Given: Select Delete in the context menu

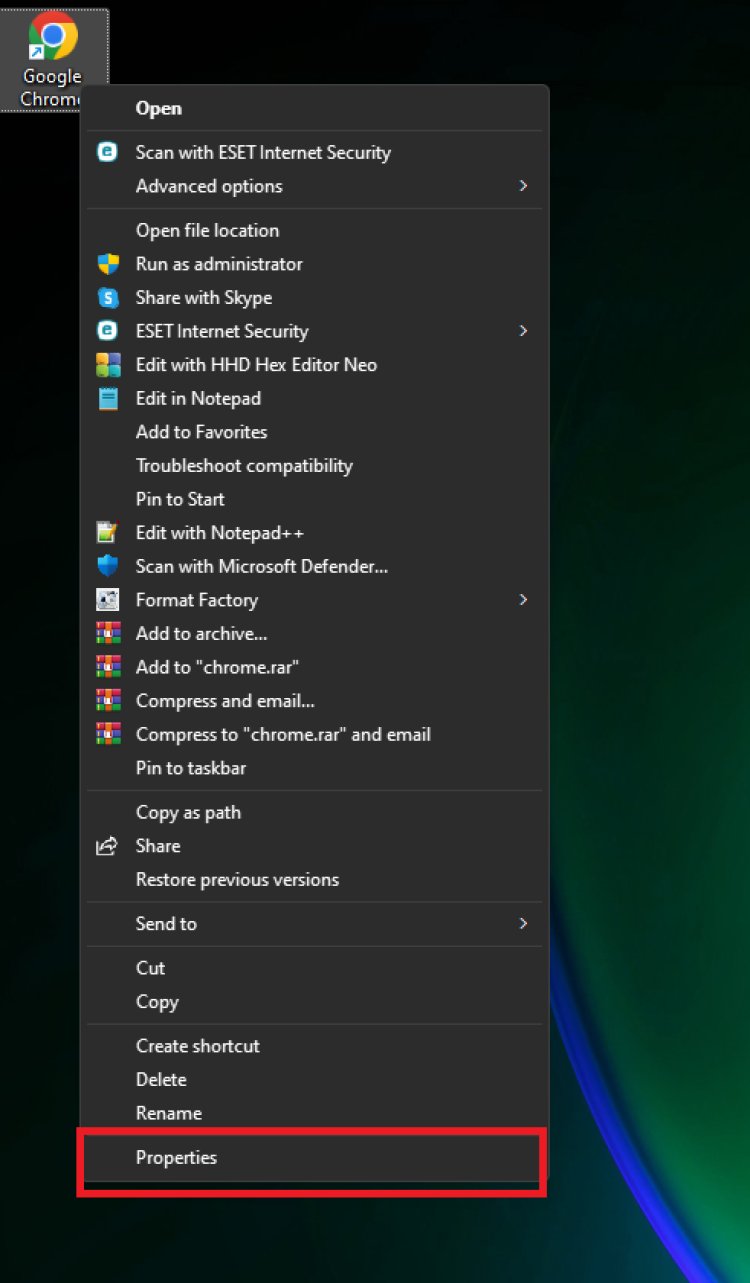Looking at the screenshot, I should click(x=161, y=1080).
